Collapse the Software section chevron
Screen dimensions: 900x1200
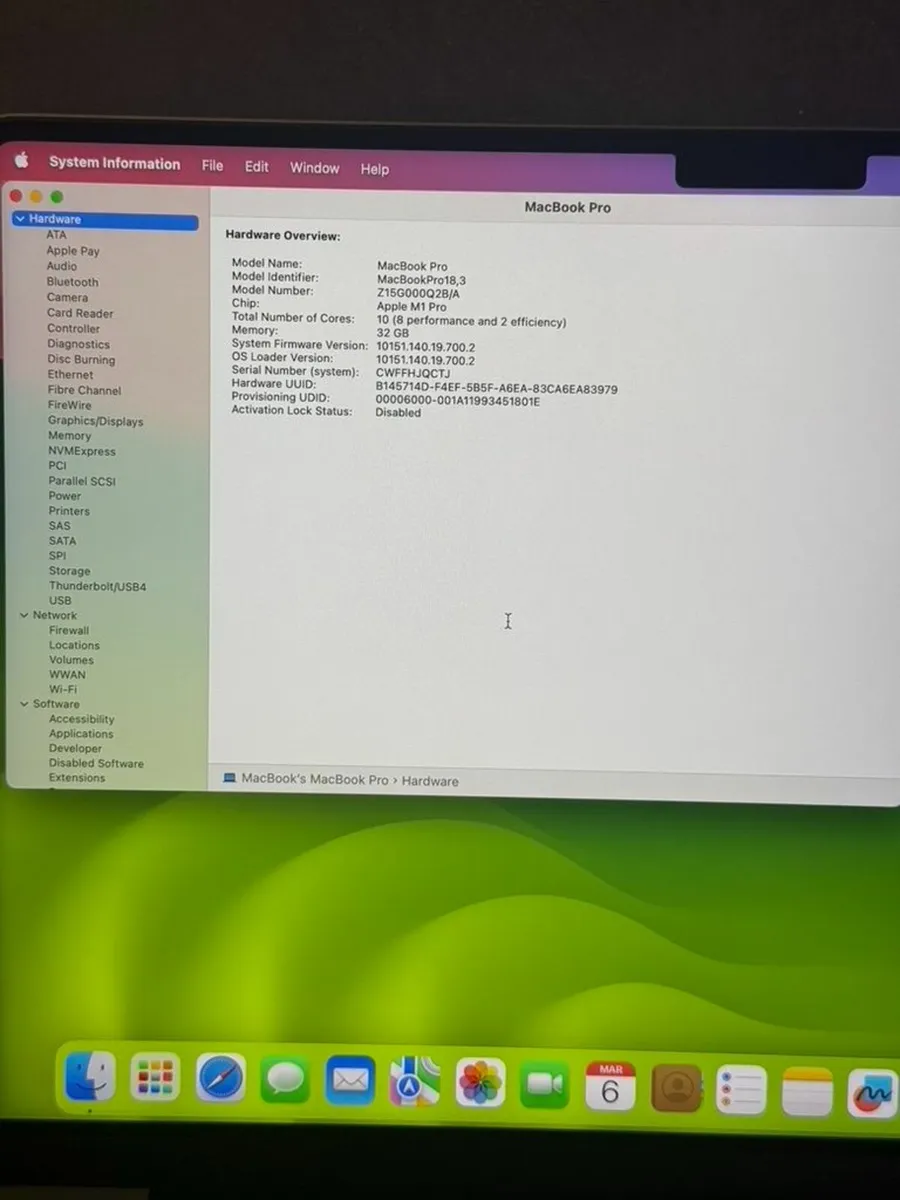24,704
